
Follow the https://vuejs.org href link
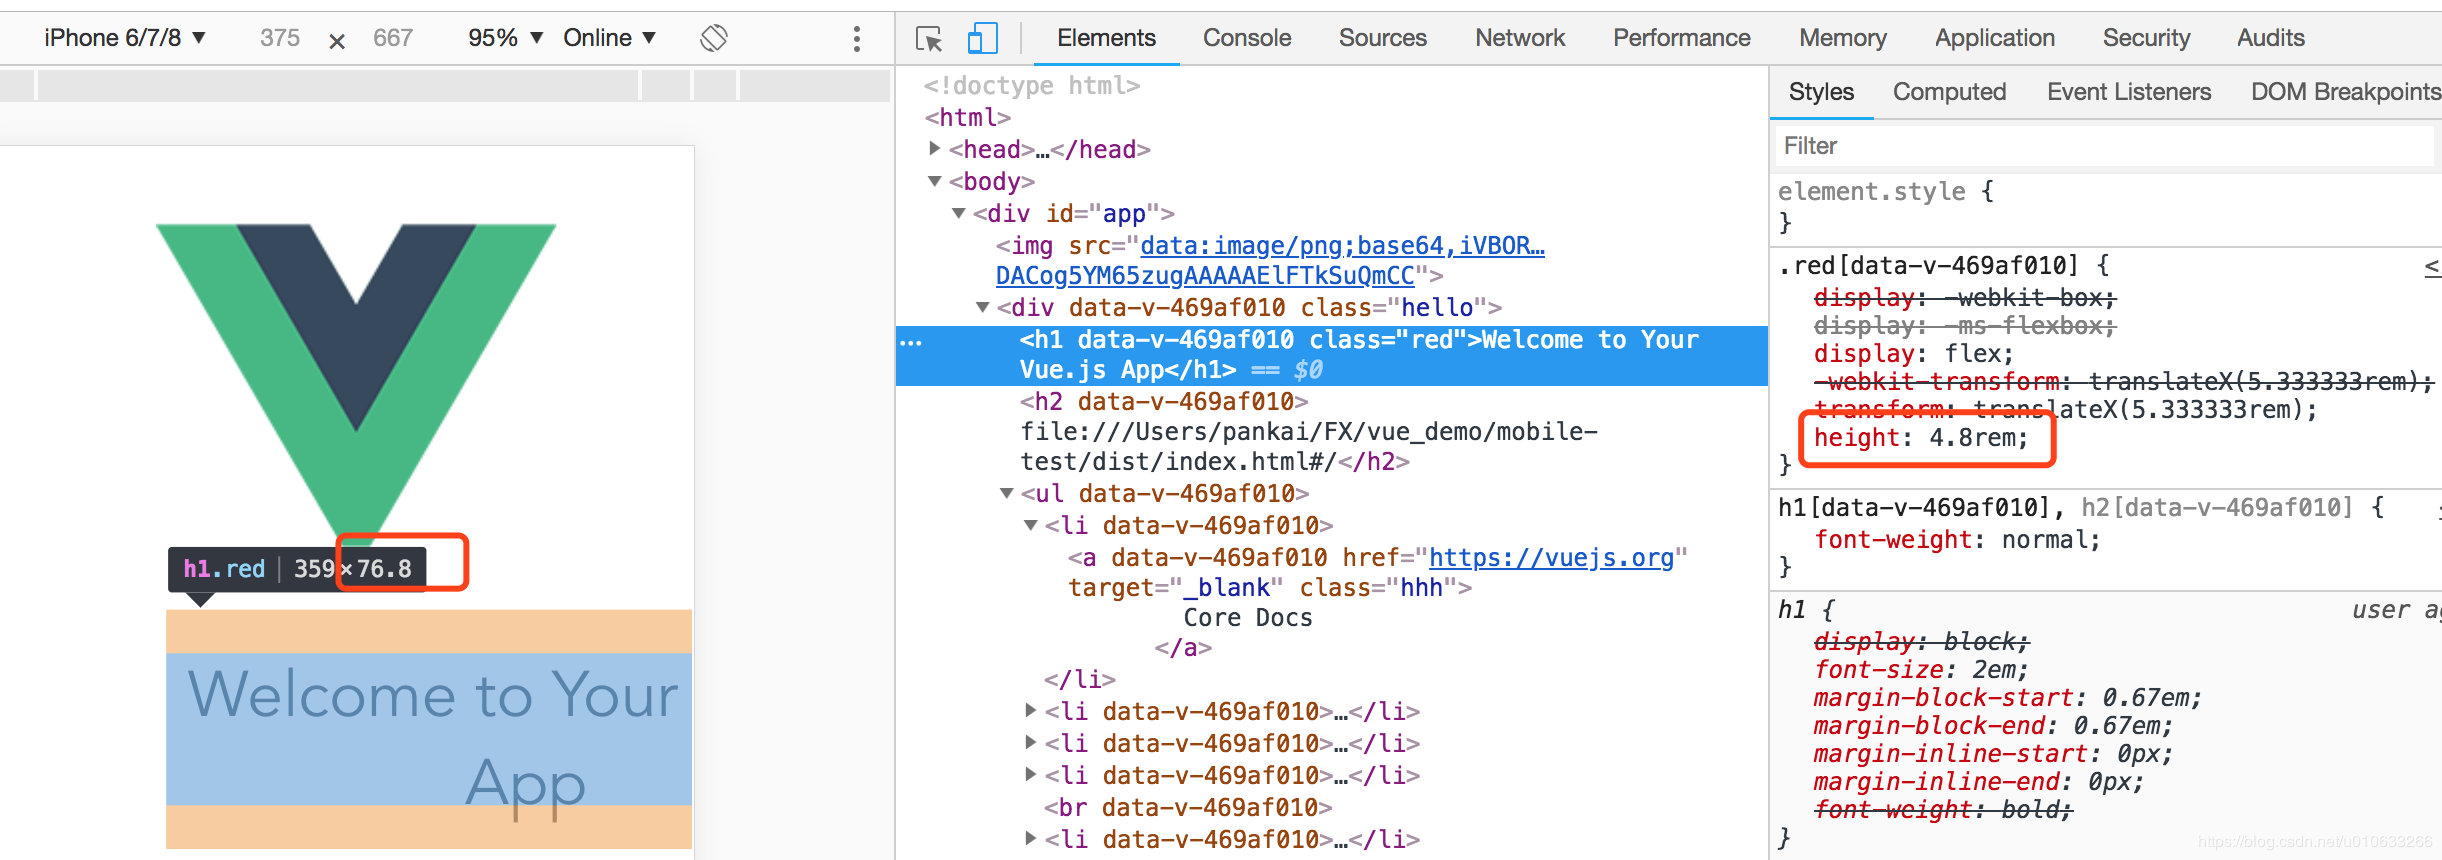(1551, 557)
